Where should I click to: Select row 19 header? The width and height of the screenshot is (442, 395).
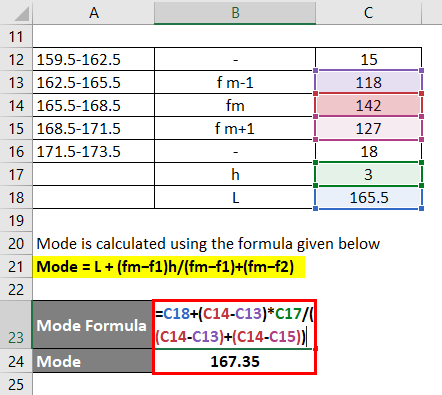(x=16, y=220)
